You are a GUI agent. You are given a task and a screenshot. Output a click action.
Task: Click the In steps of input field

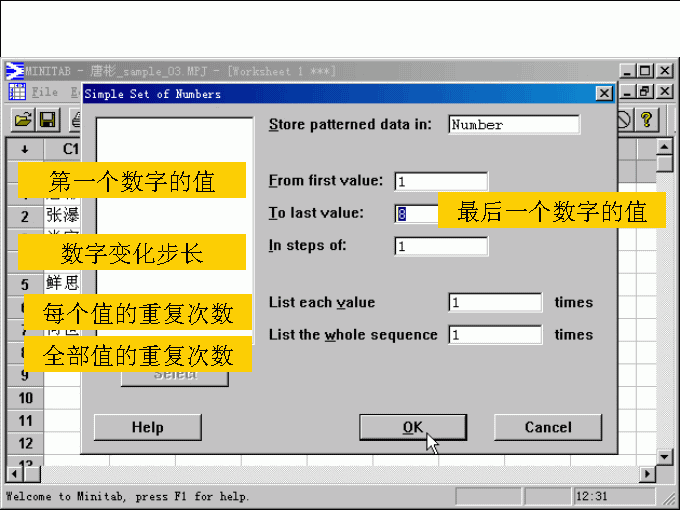[441, 246]
